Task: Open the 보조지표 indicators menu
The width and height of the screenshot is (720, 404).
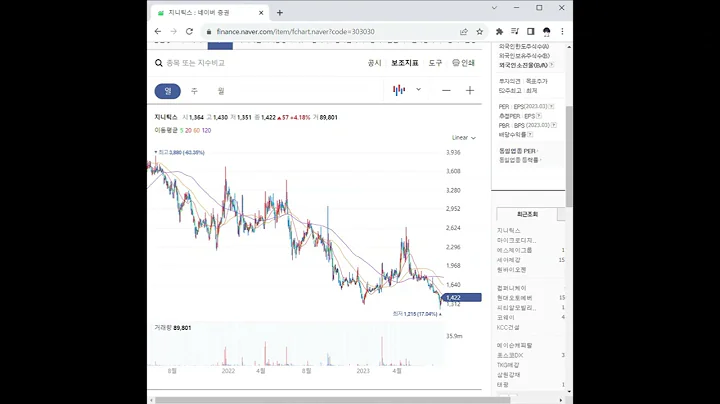Action: coord(405,63)
